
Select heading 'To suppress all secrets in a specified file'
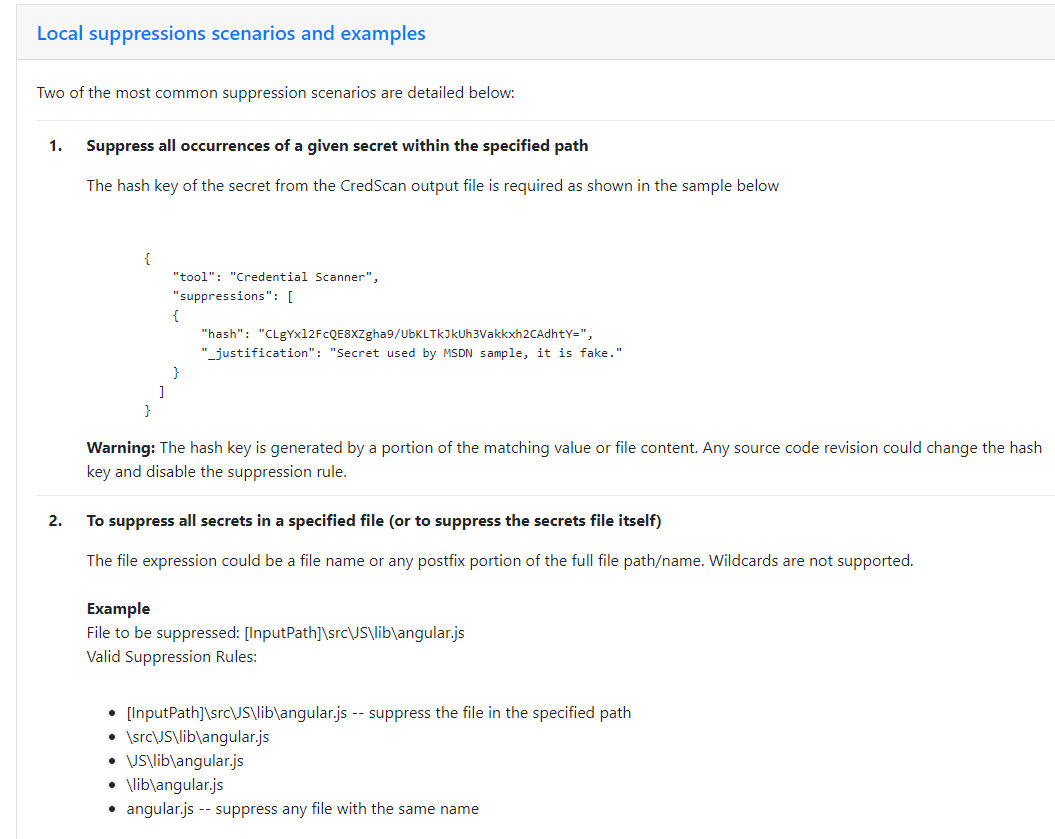pos(373,521)
